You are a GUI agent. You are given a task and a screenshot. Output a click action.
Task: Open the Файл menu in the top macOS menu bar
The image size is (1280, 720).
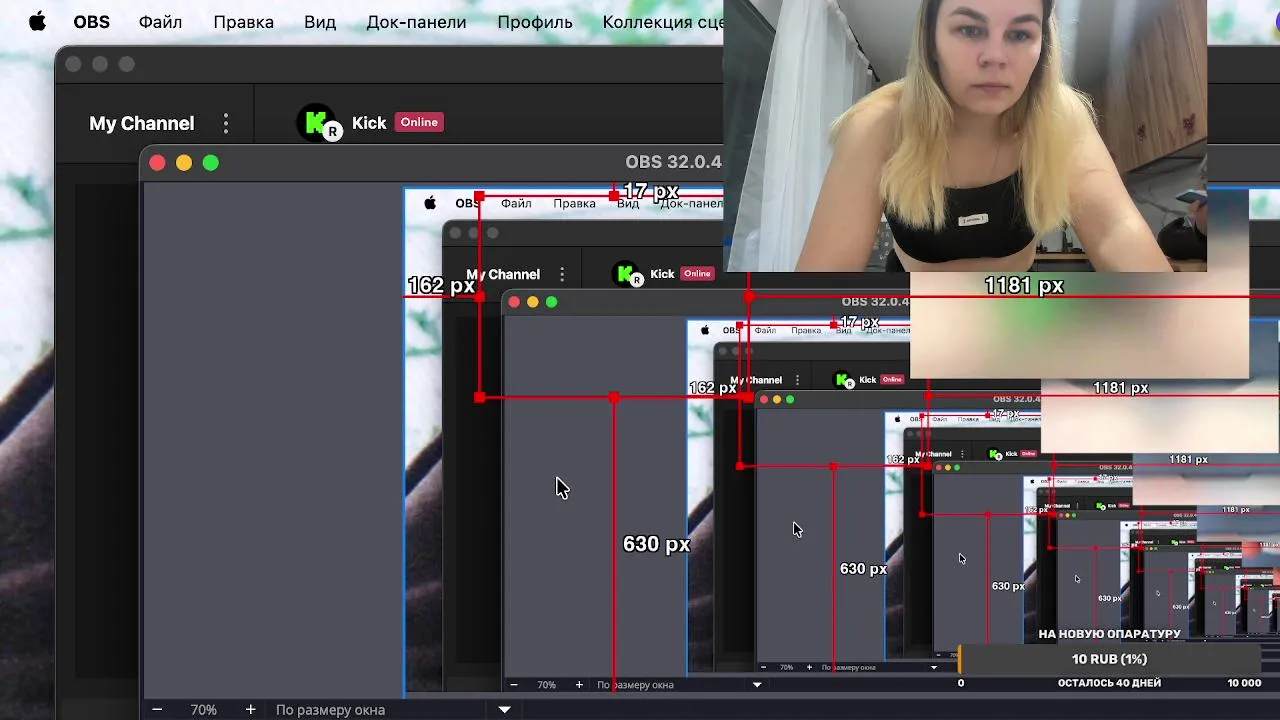pos(160,22)
